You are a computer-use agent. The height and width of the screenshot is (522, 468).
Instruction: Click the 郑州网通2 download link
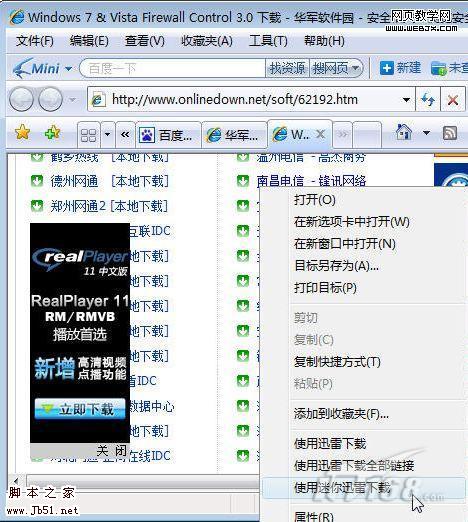(x=79, y=206)
